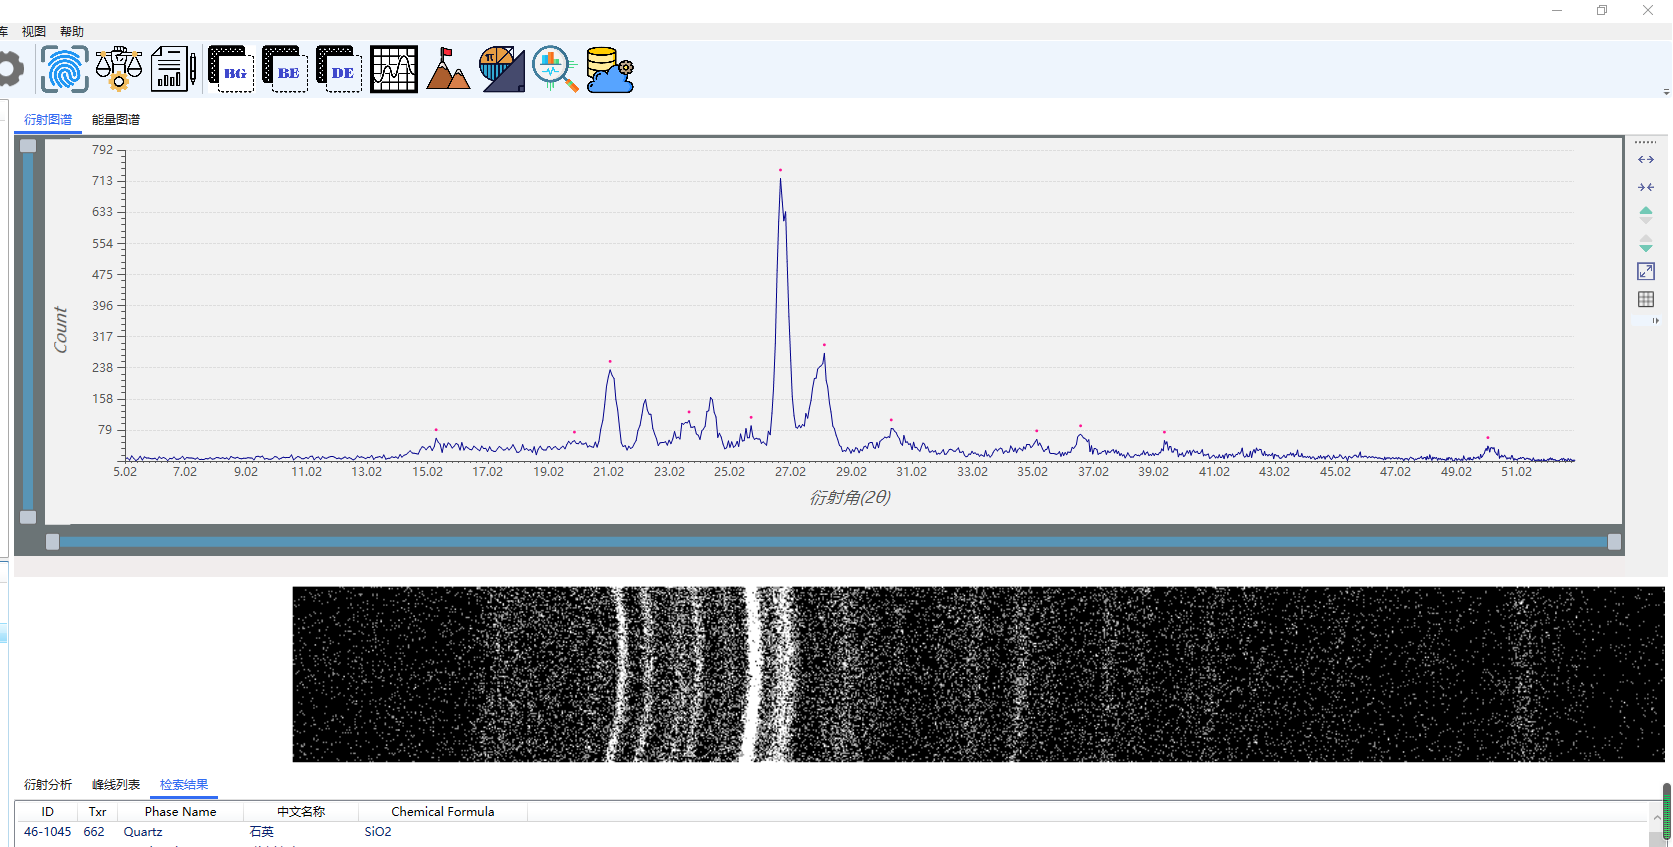
Task: Click the magnifier chart analysis icon
Action: [x=555, y=70]
